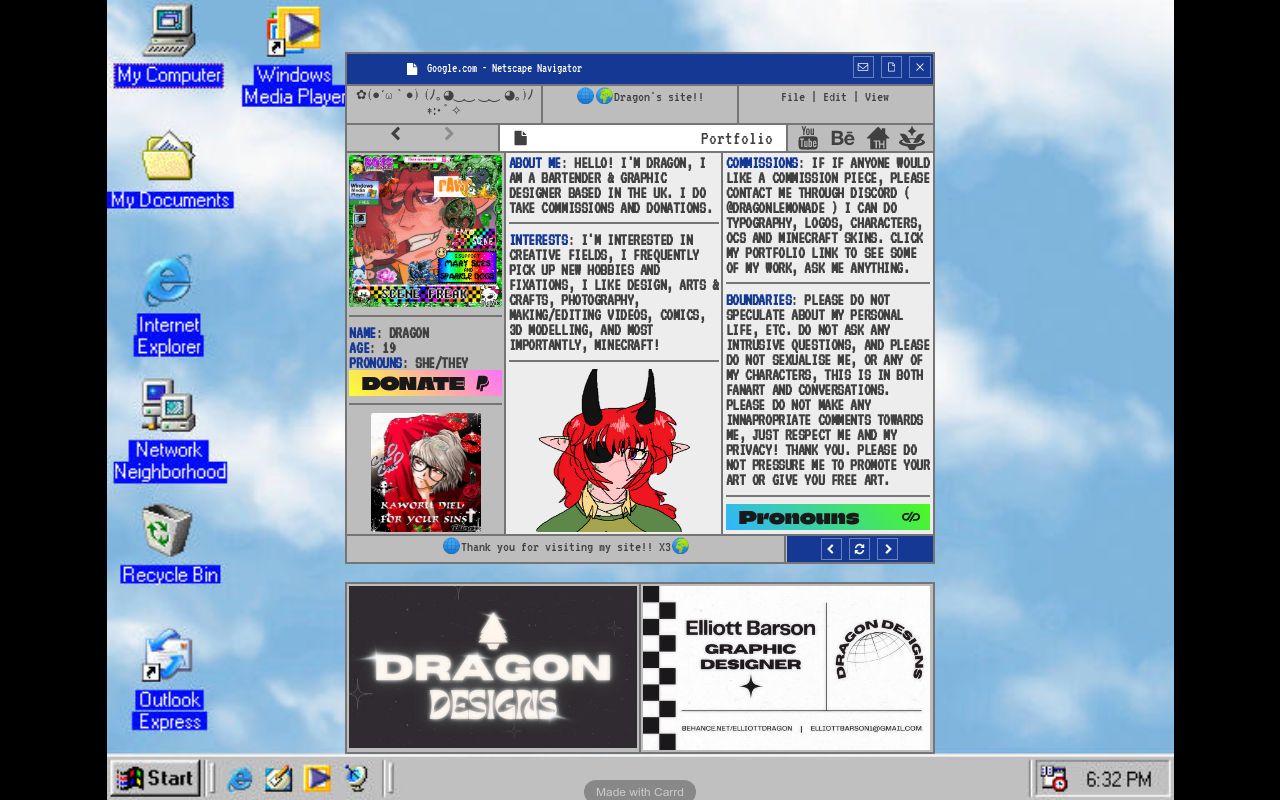The height and width of the screenshot is (800, 1280).
Task: Refresh the site using the reload icon
Action: 859,548
